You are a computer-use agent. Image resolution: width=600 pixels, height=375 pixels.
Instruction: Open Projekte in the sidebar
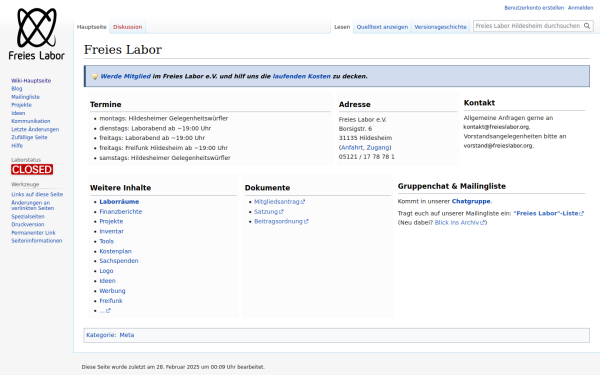[x=21, y=105]
